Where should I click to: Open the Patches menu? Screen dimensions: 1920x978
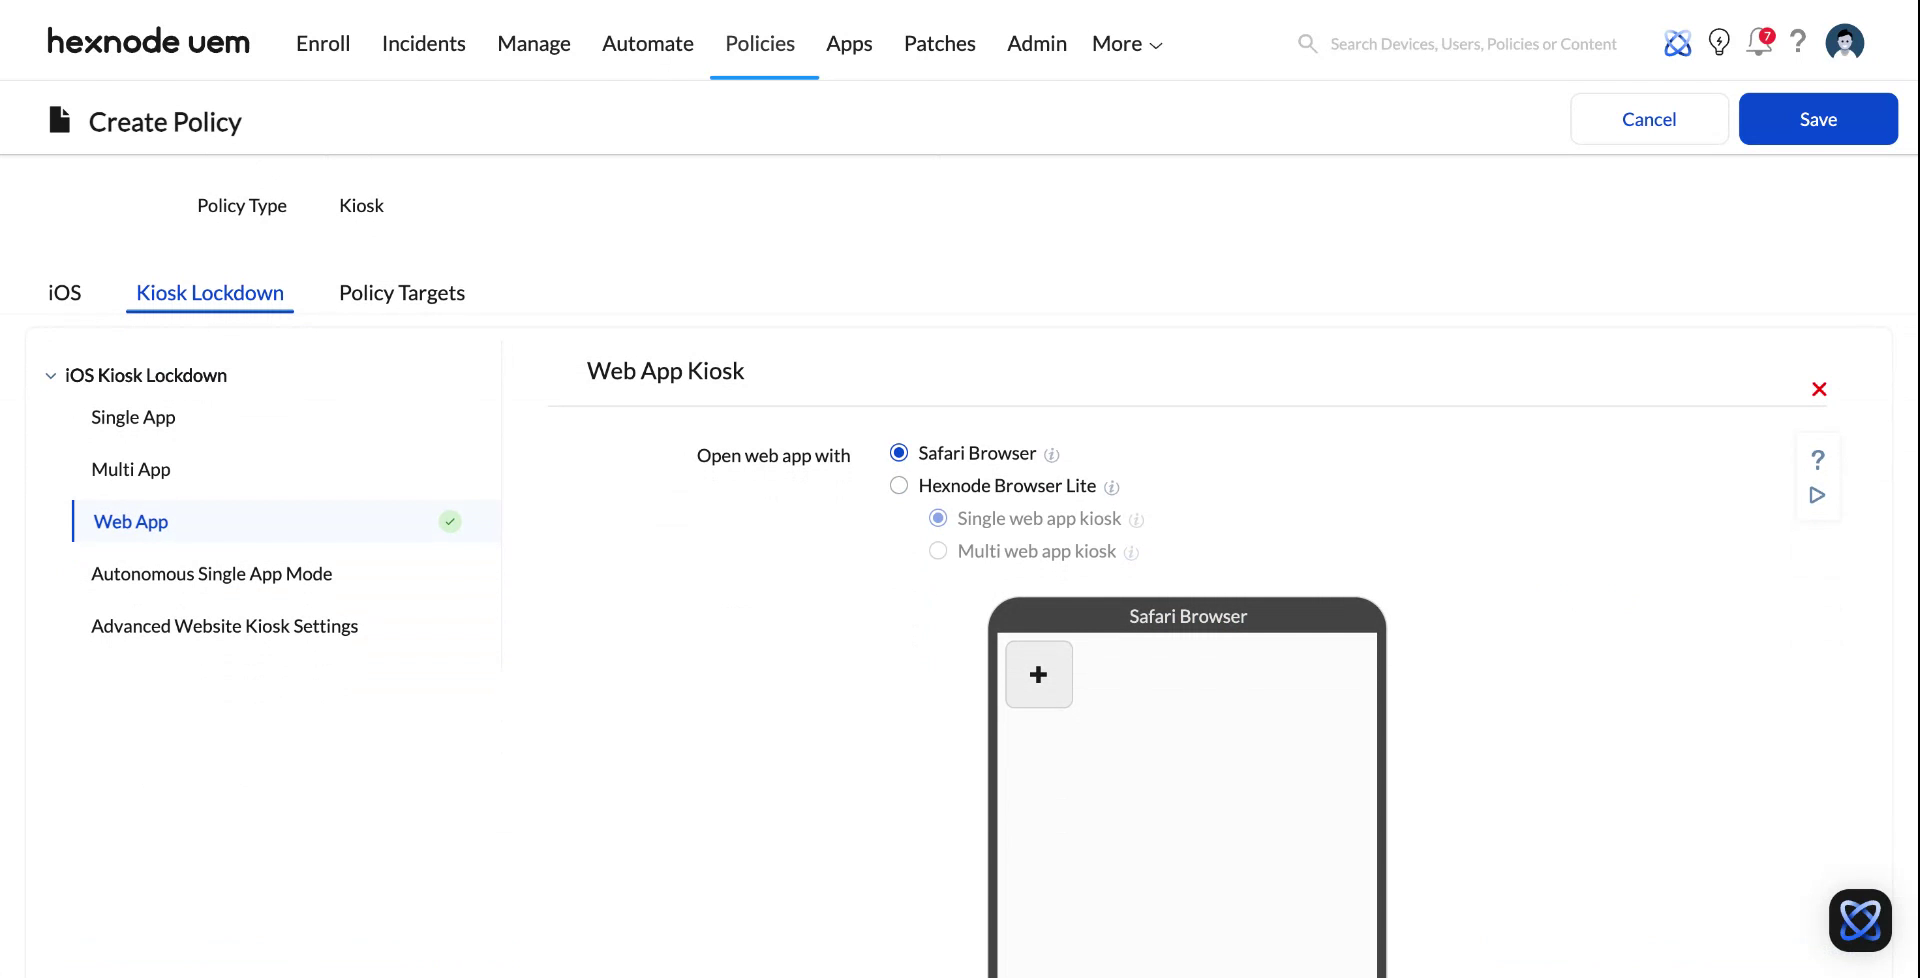point(939,43)
